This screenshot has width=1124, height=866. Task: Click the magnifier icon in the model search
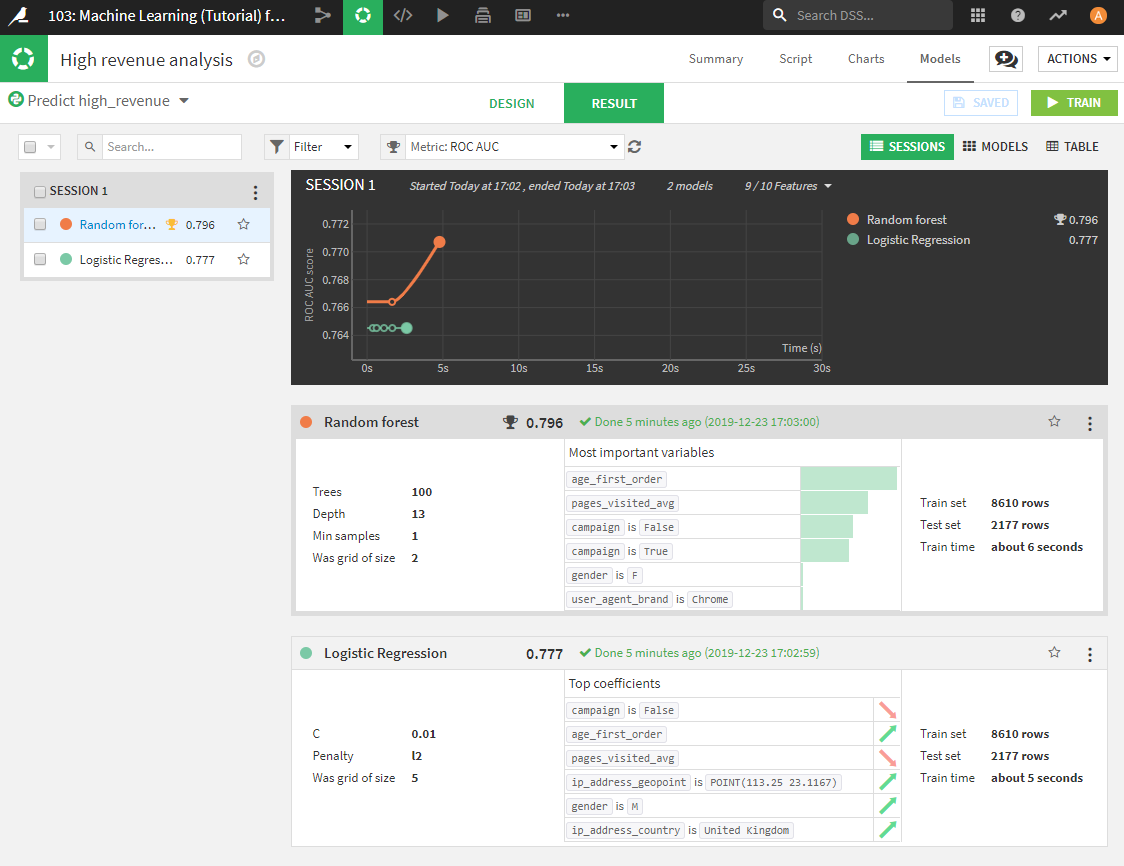[x=90, y=146]
